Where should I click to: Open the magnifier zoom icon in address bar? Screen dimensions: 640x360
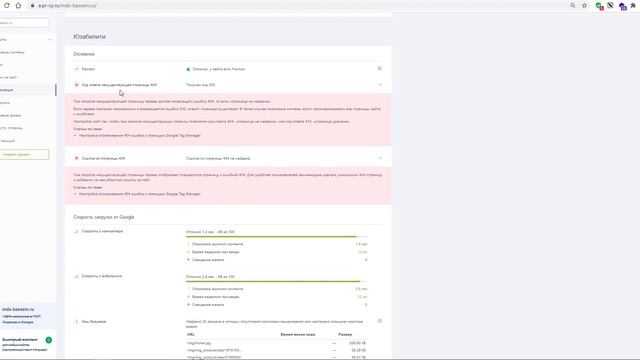[573, 6]
